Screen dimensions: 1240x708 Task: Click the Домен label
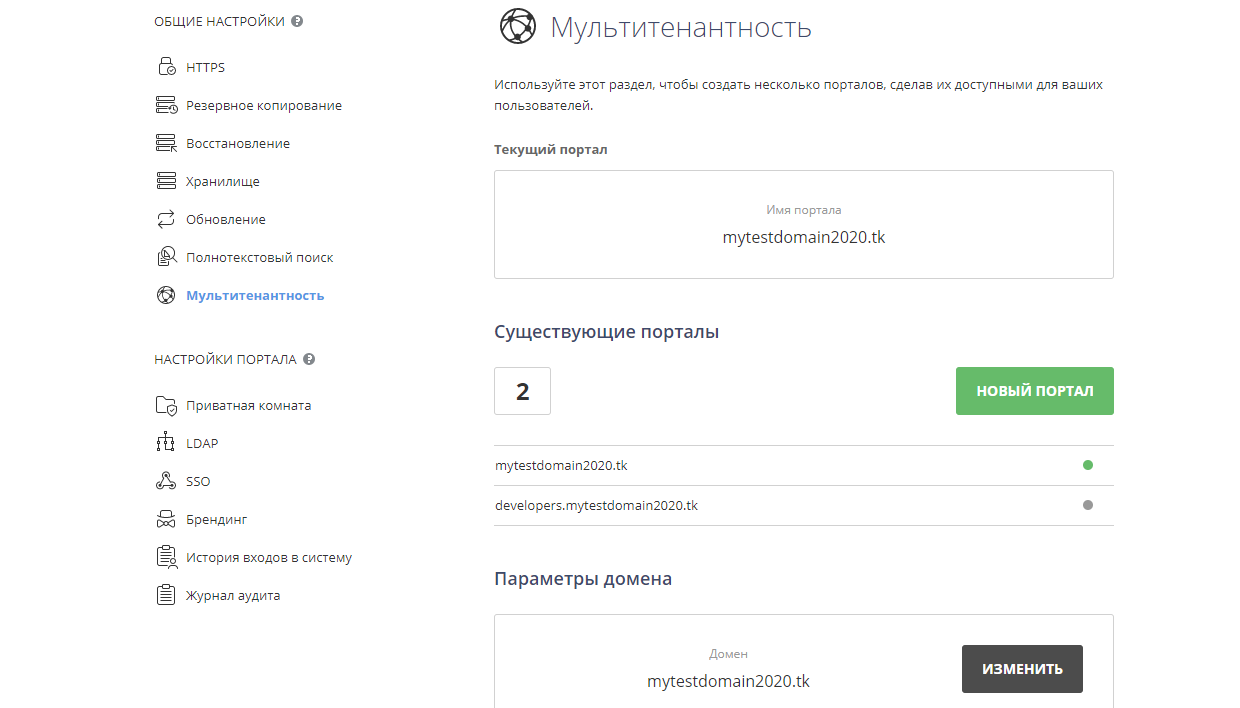click(x=728, y=654)
